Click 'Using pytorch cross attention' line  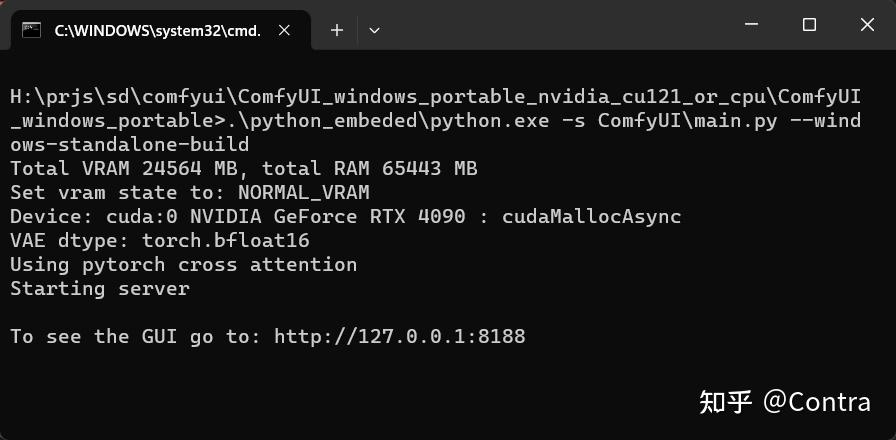point(183,265)
